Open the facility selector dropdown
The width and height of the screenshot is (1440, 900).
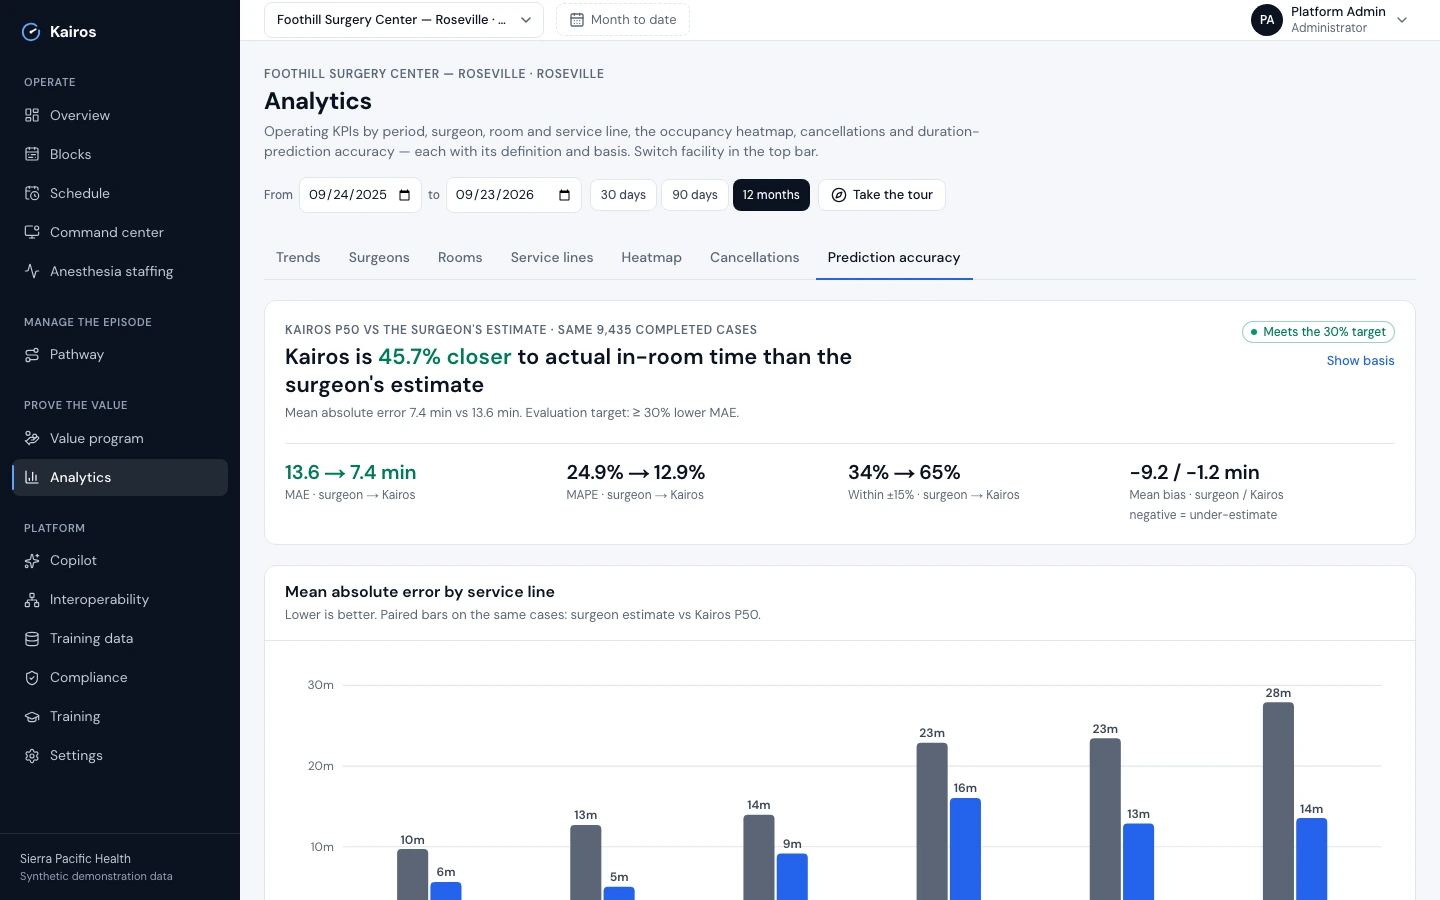click(404, 20)
